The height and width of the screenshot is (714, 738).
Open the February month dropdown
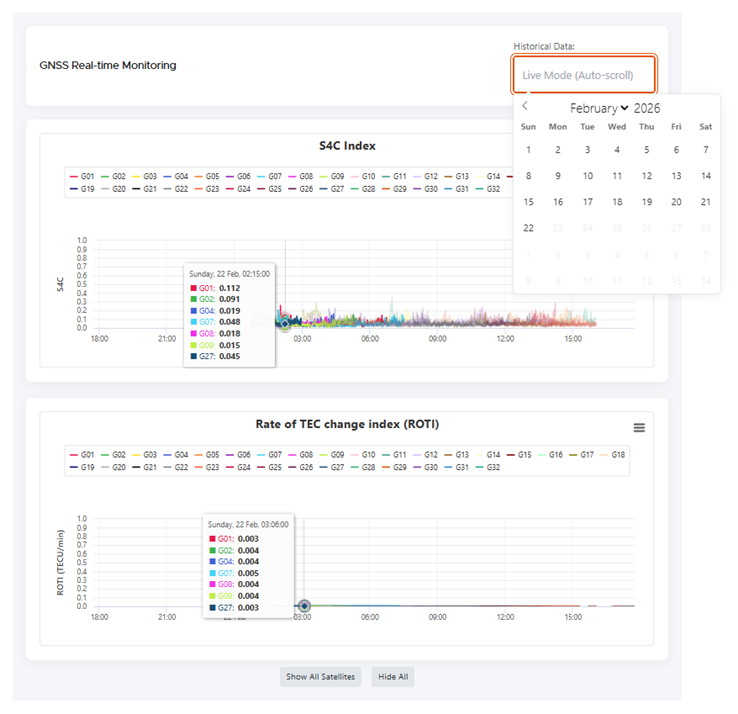pyautogui.click(x=599, y=108)
